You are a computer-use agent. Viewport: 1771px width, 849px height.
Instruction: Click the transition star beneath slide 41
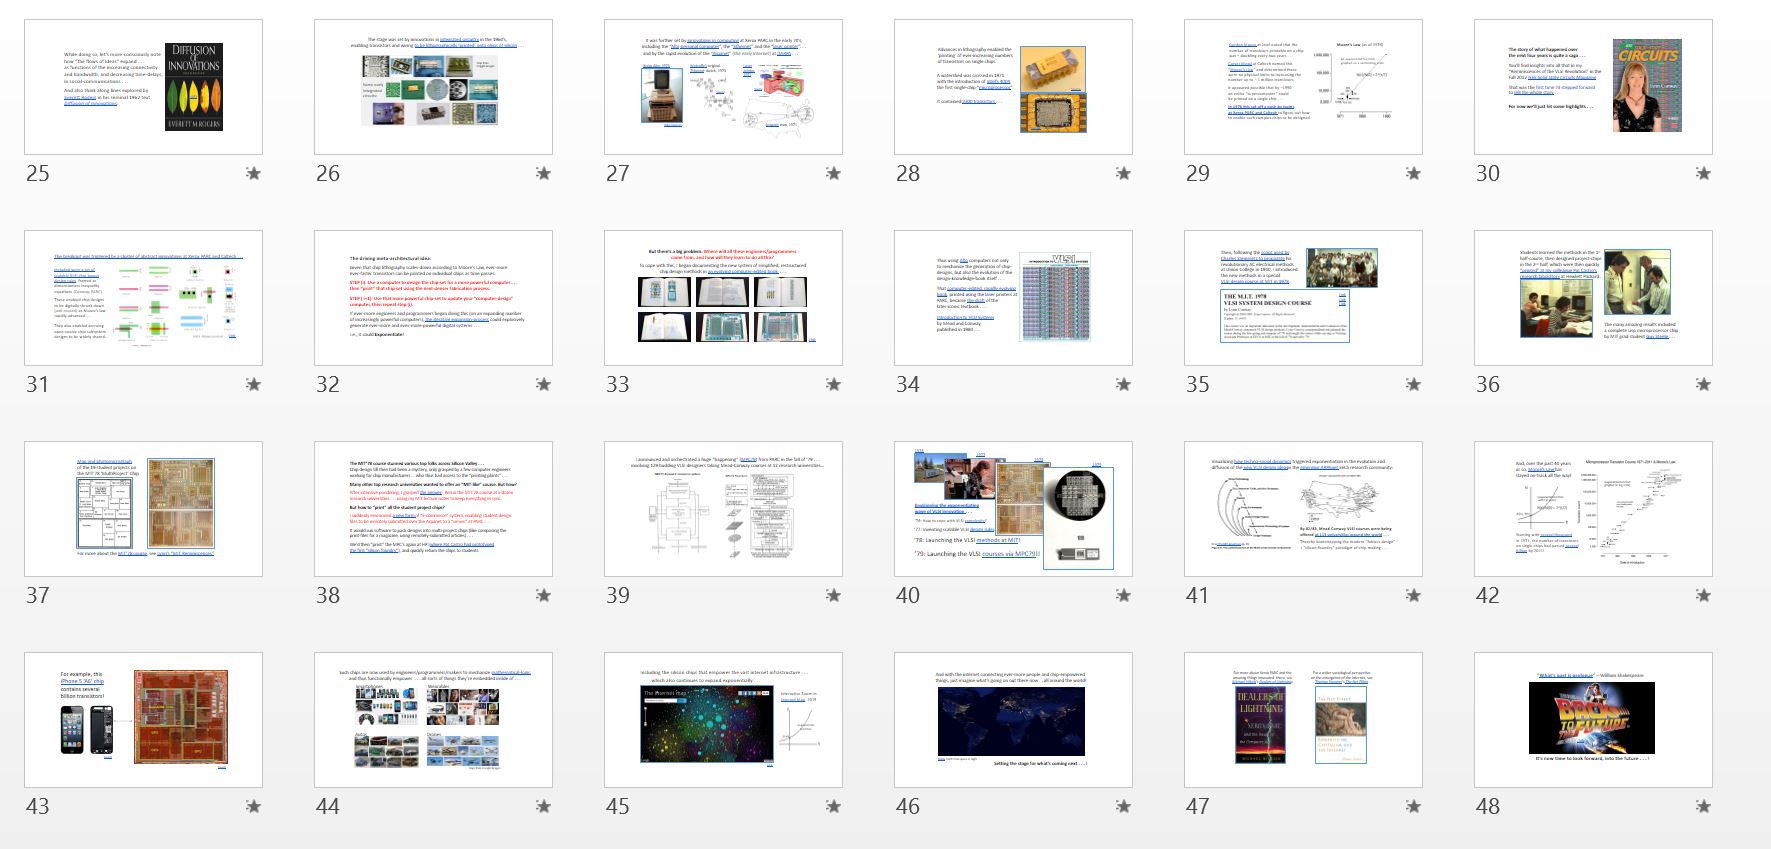pos(1413,596)
